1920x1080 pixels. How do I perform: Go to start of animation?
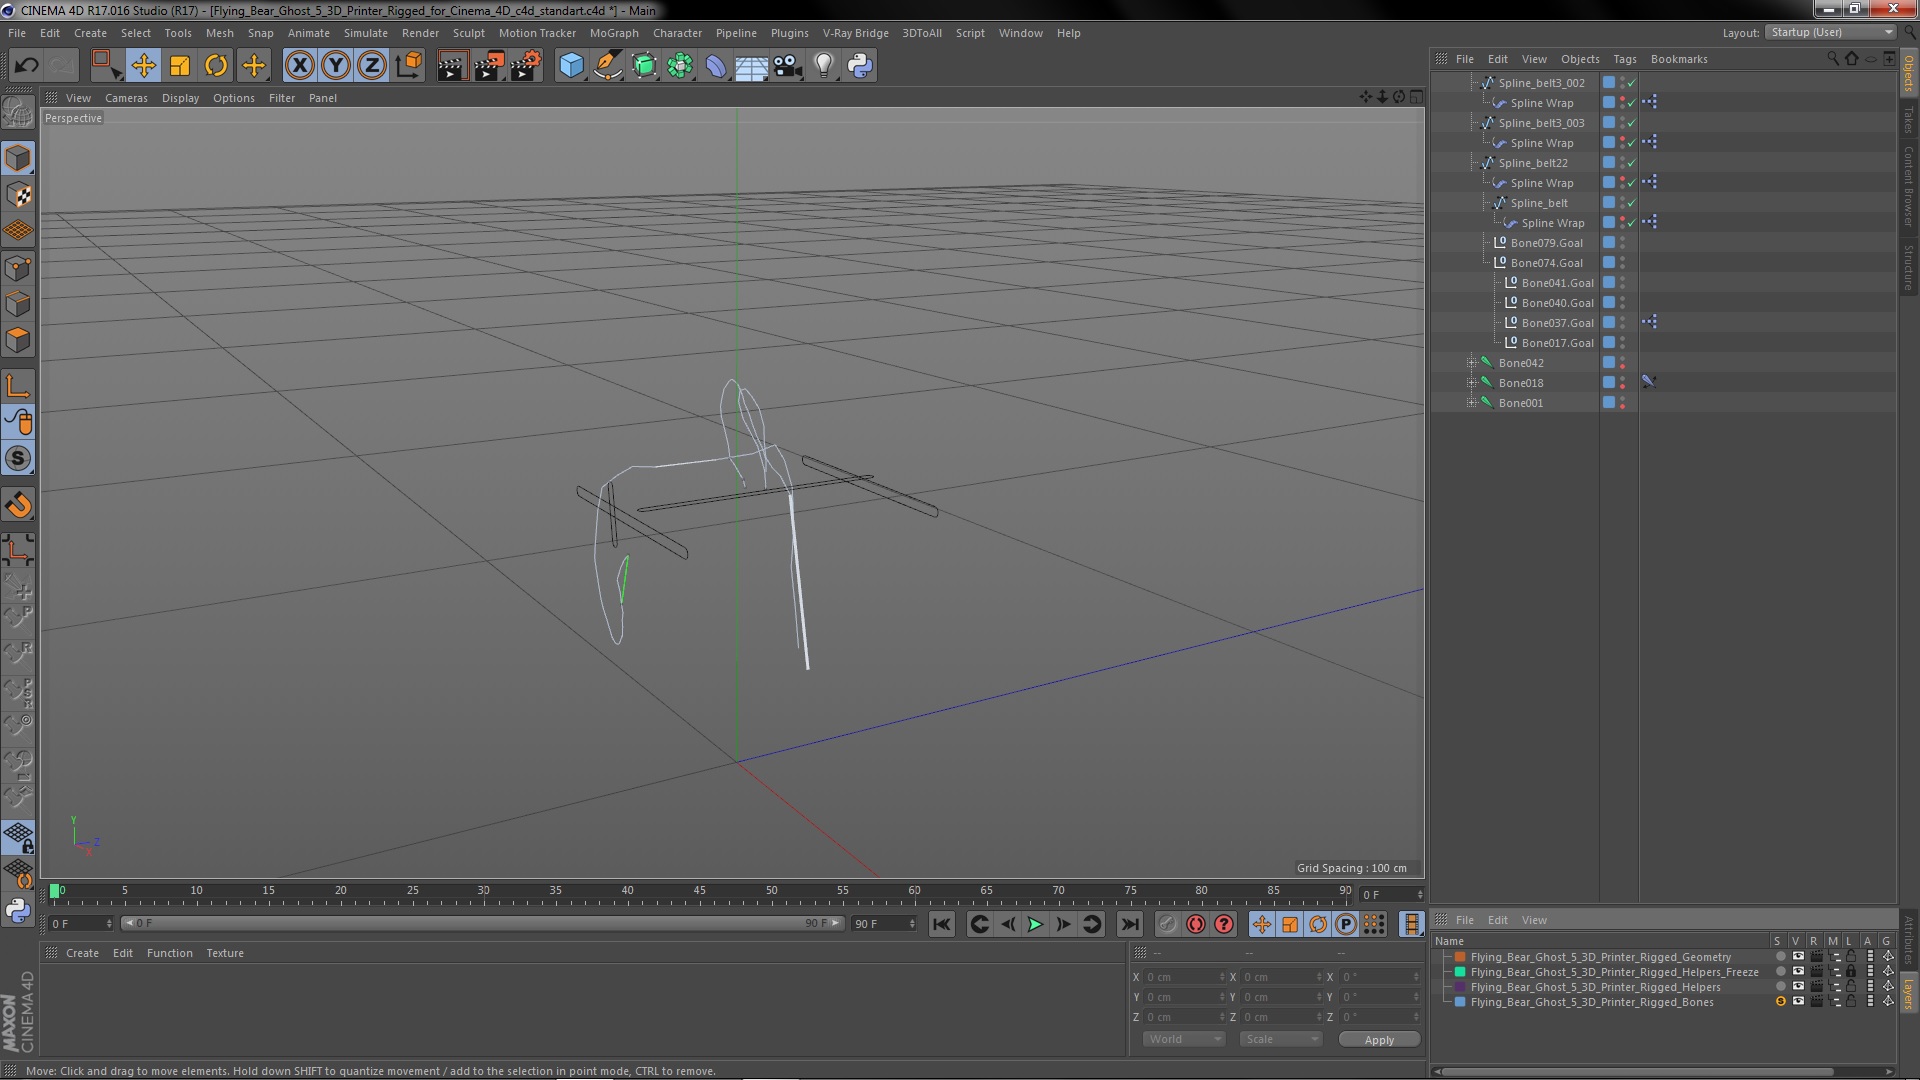941,924
